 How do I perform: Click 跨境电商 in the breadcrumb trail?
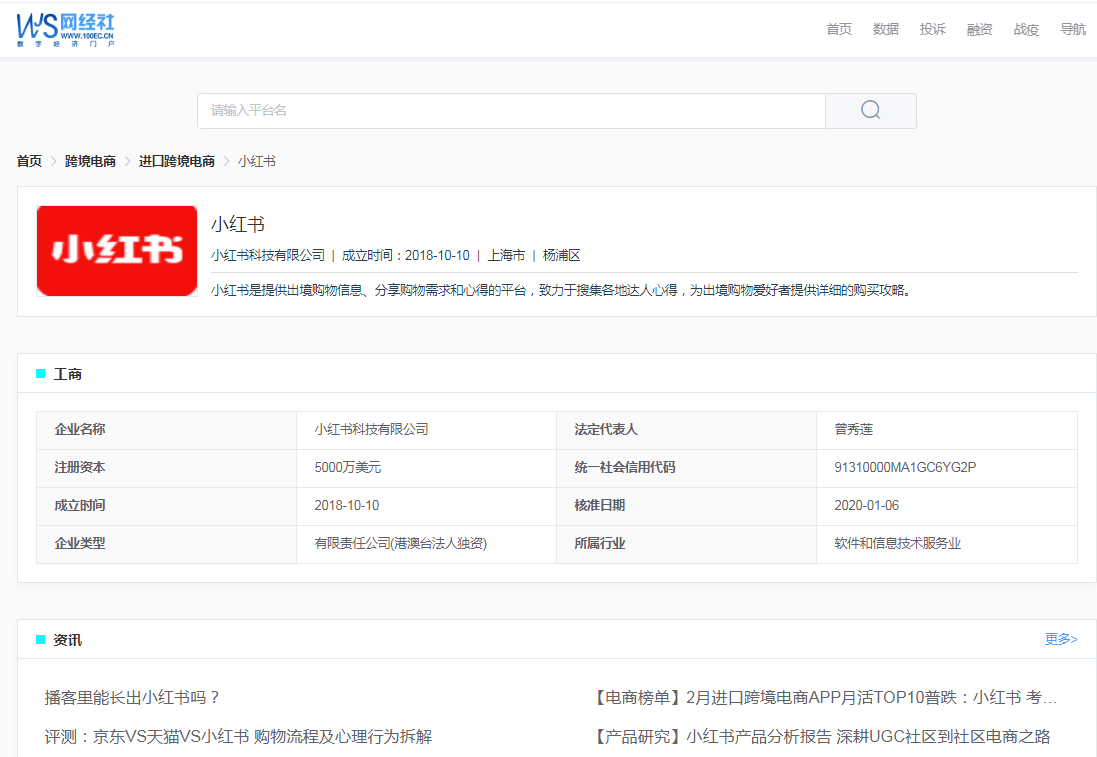(x=90, y=160)
